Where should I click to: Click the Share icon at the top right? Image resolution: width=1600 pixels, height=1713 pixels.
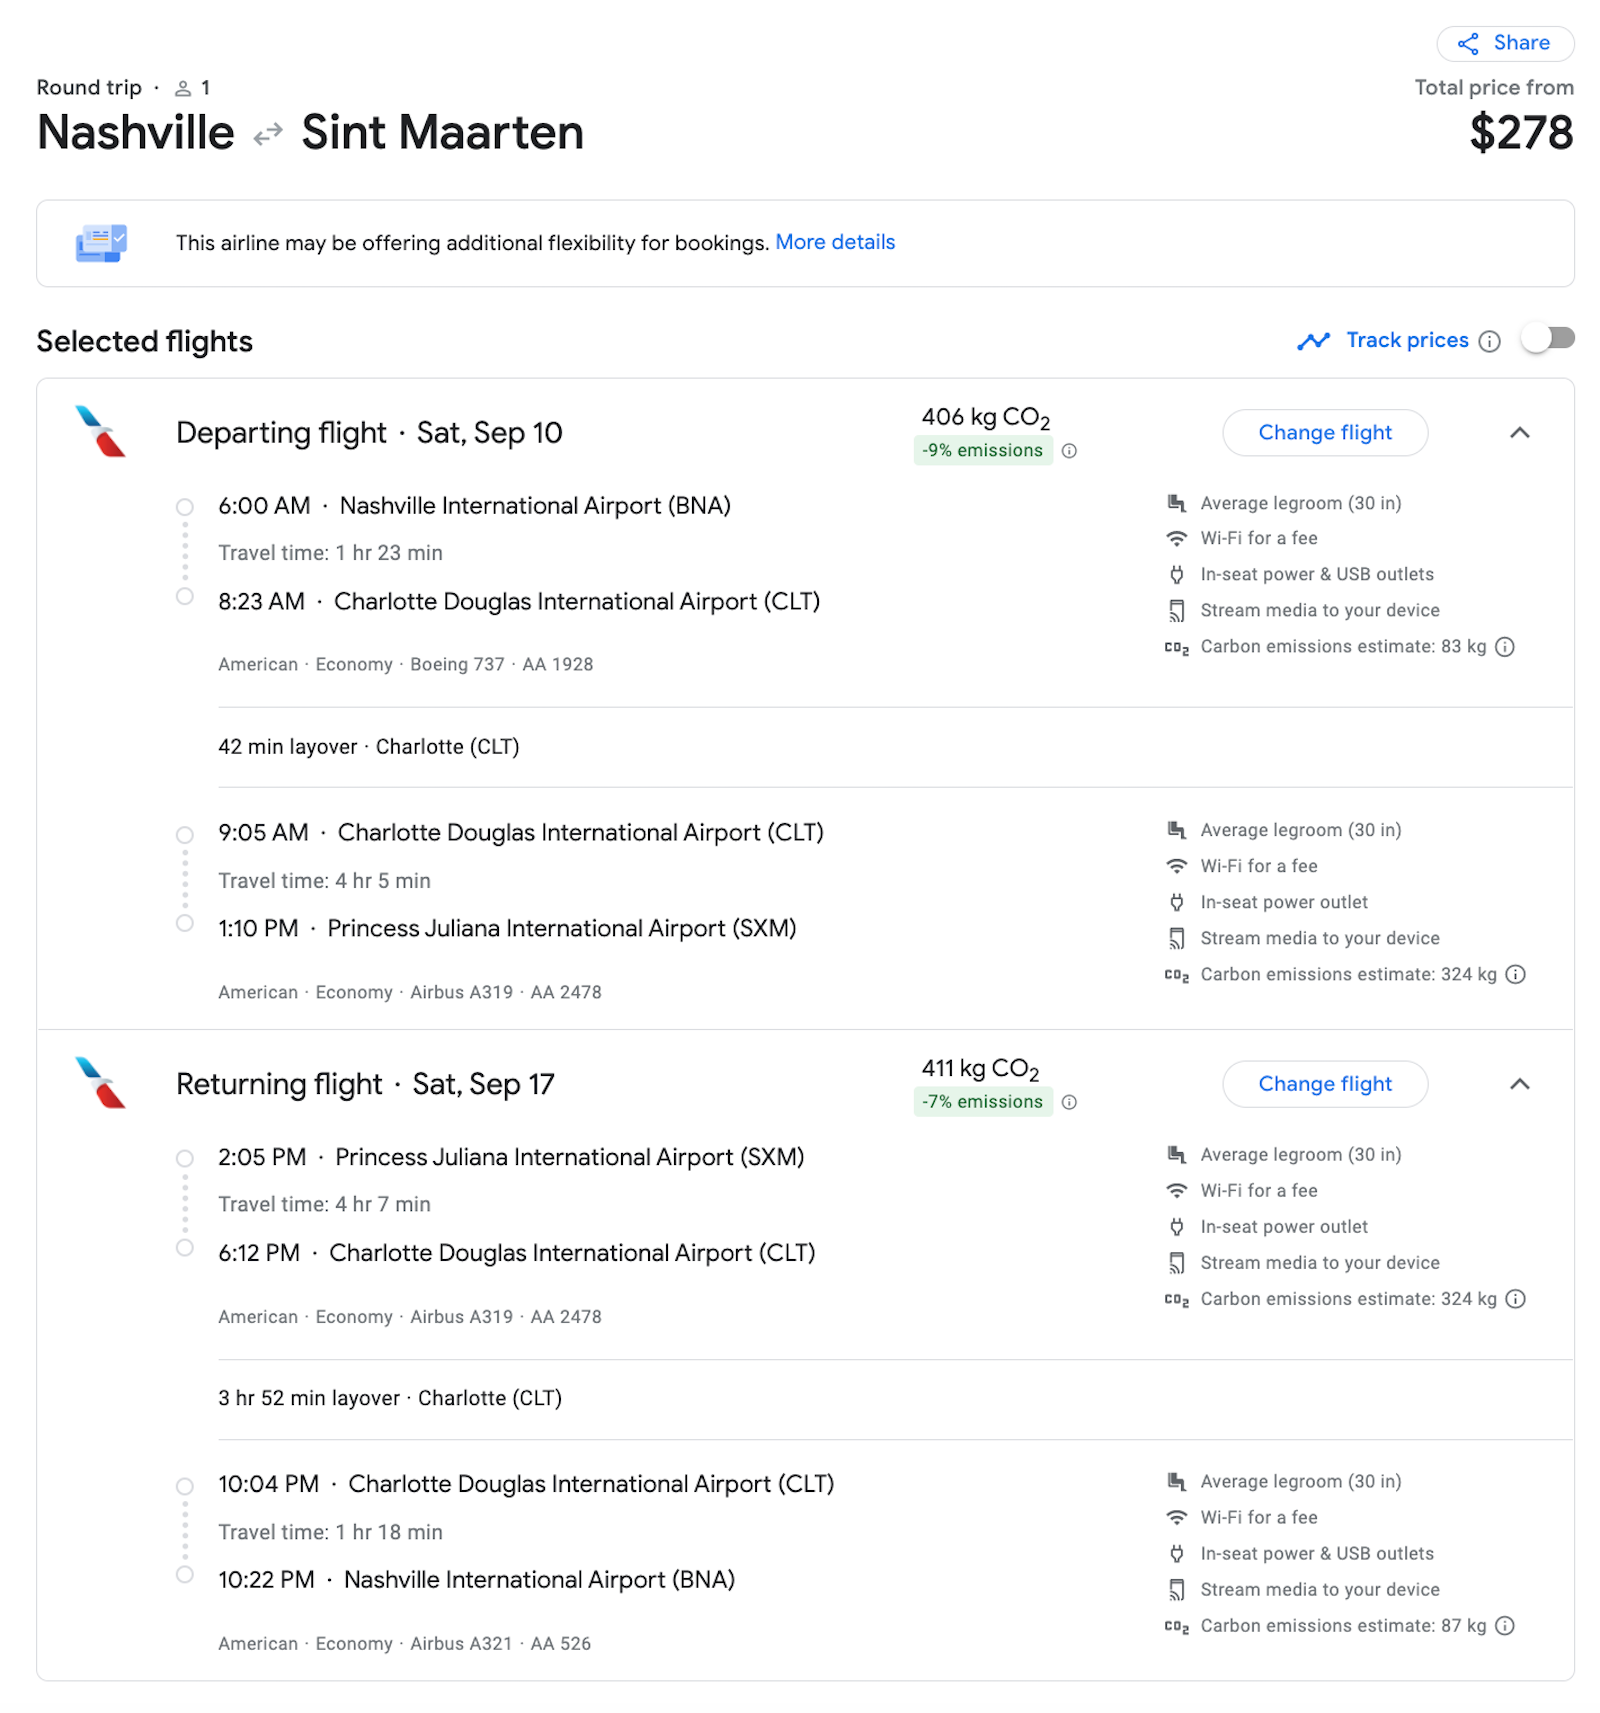pos(1468,43)
